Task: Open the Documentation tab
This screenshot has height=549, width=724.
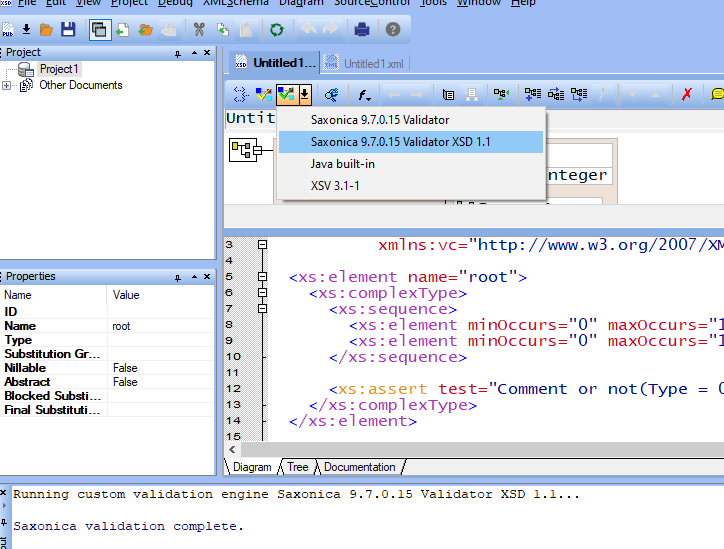Action: pos(359,467)
